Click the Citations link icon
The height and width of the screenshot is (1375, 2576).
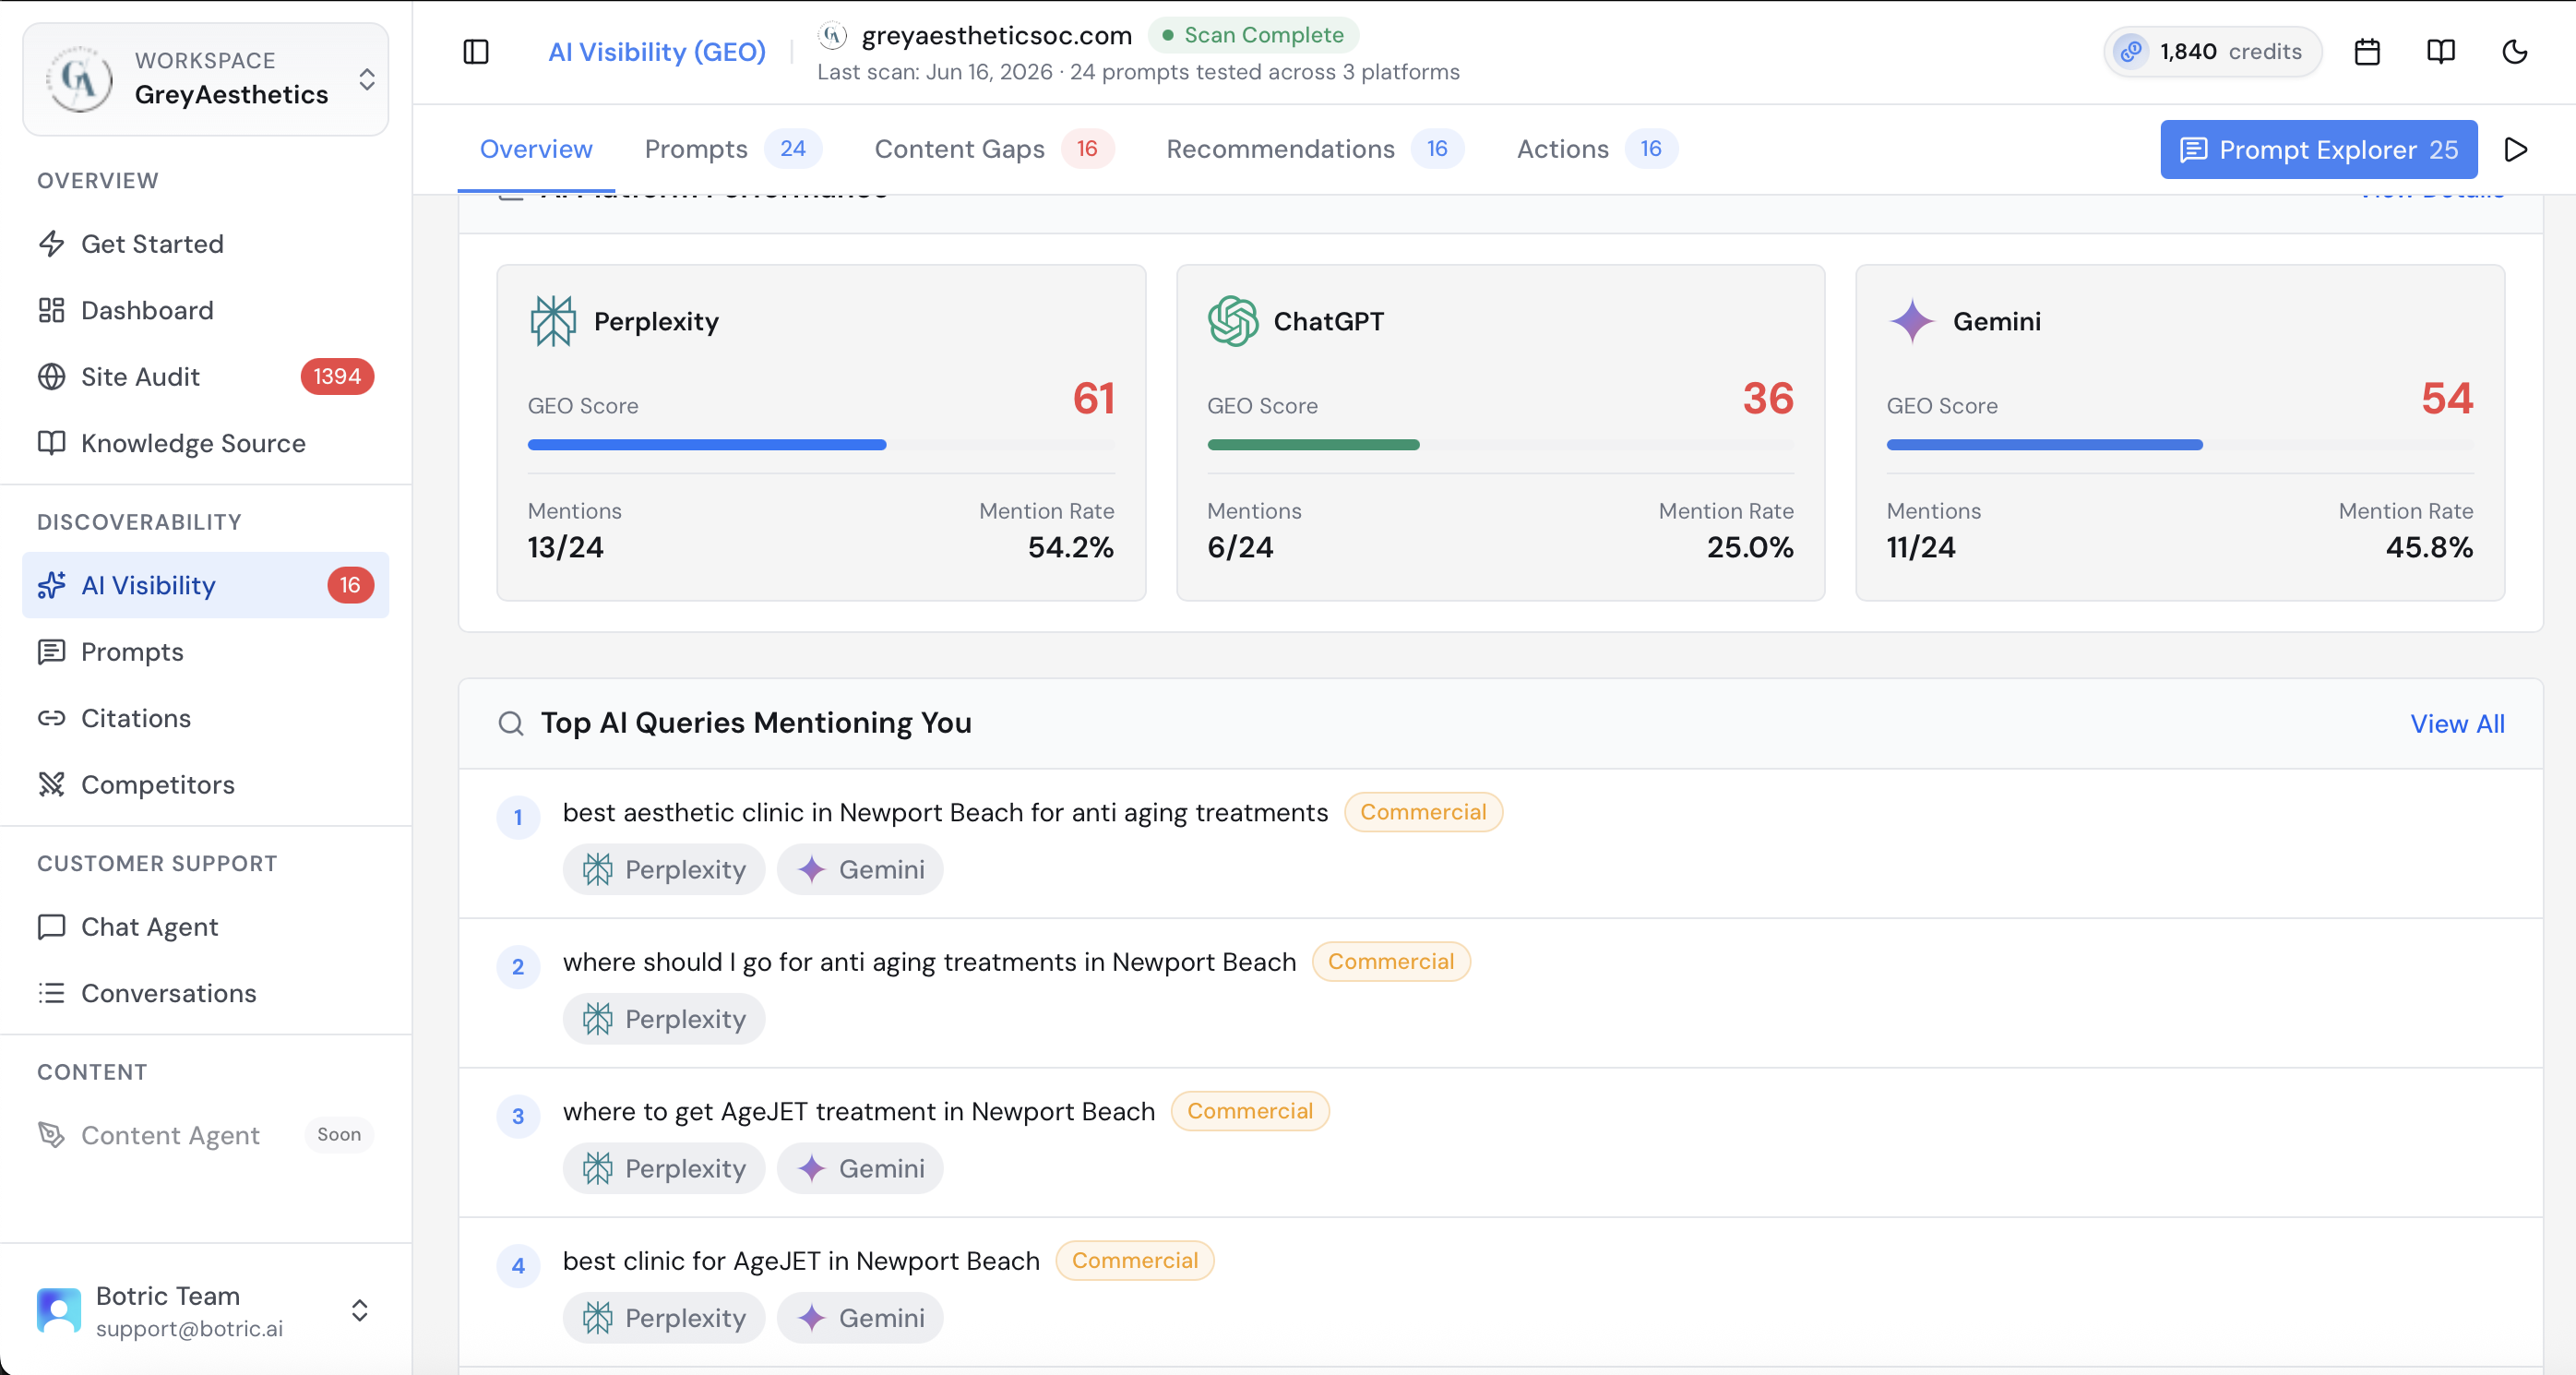click(x=52, y=718)
